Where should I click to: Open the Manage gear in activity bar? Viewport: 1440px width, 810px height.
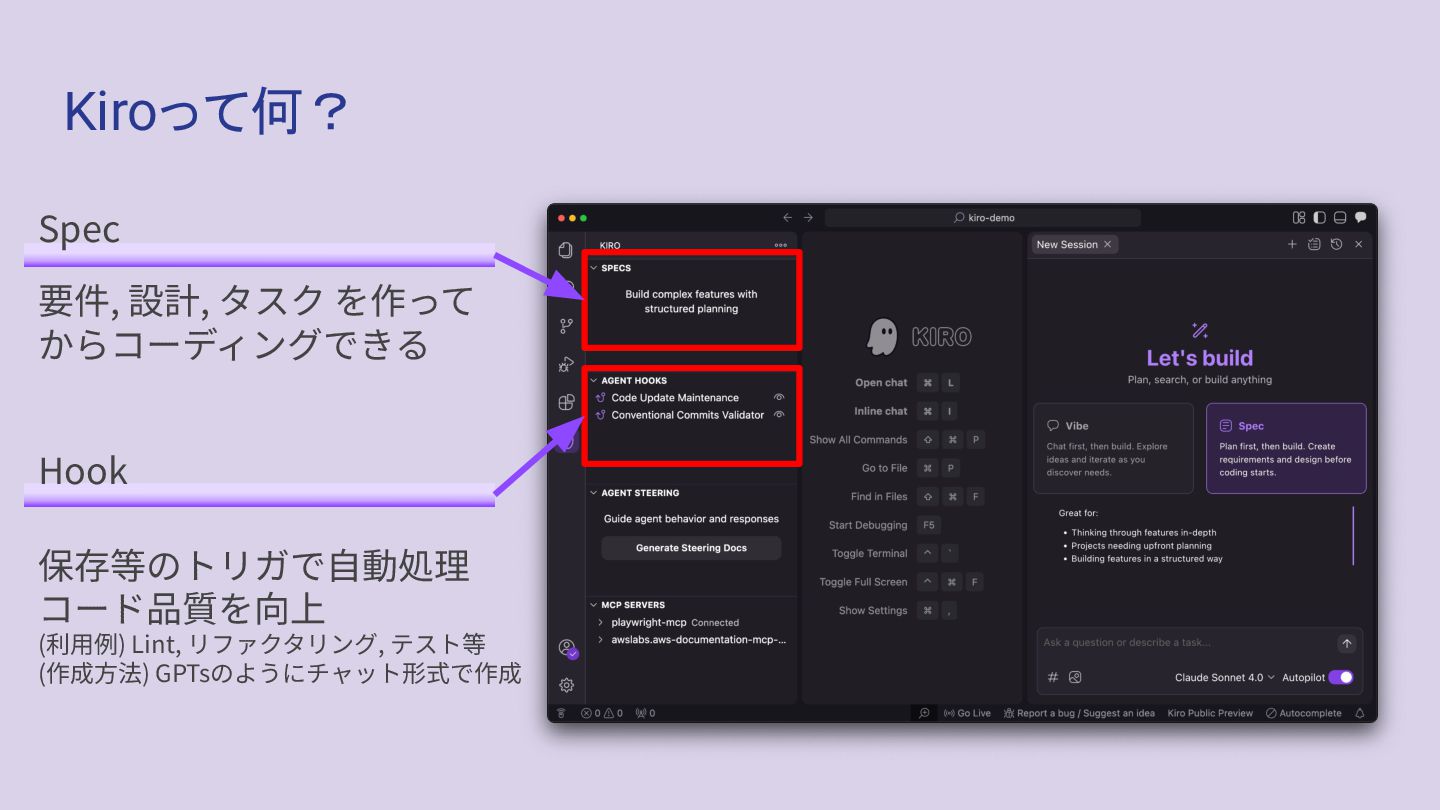click(566, 685)
